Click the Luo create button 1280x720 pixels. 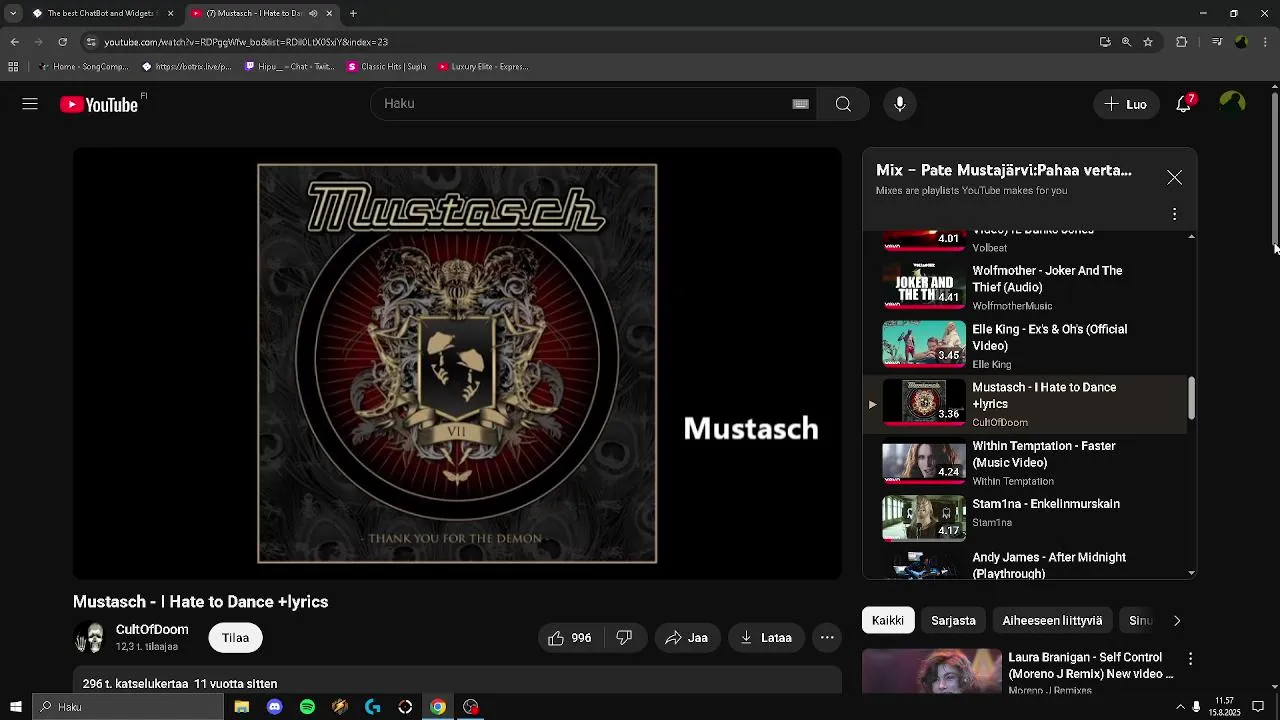click(1126, 104)
